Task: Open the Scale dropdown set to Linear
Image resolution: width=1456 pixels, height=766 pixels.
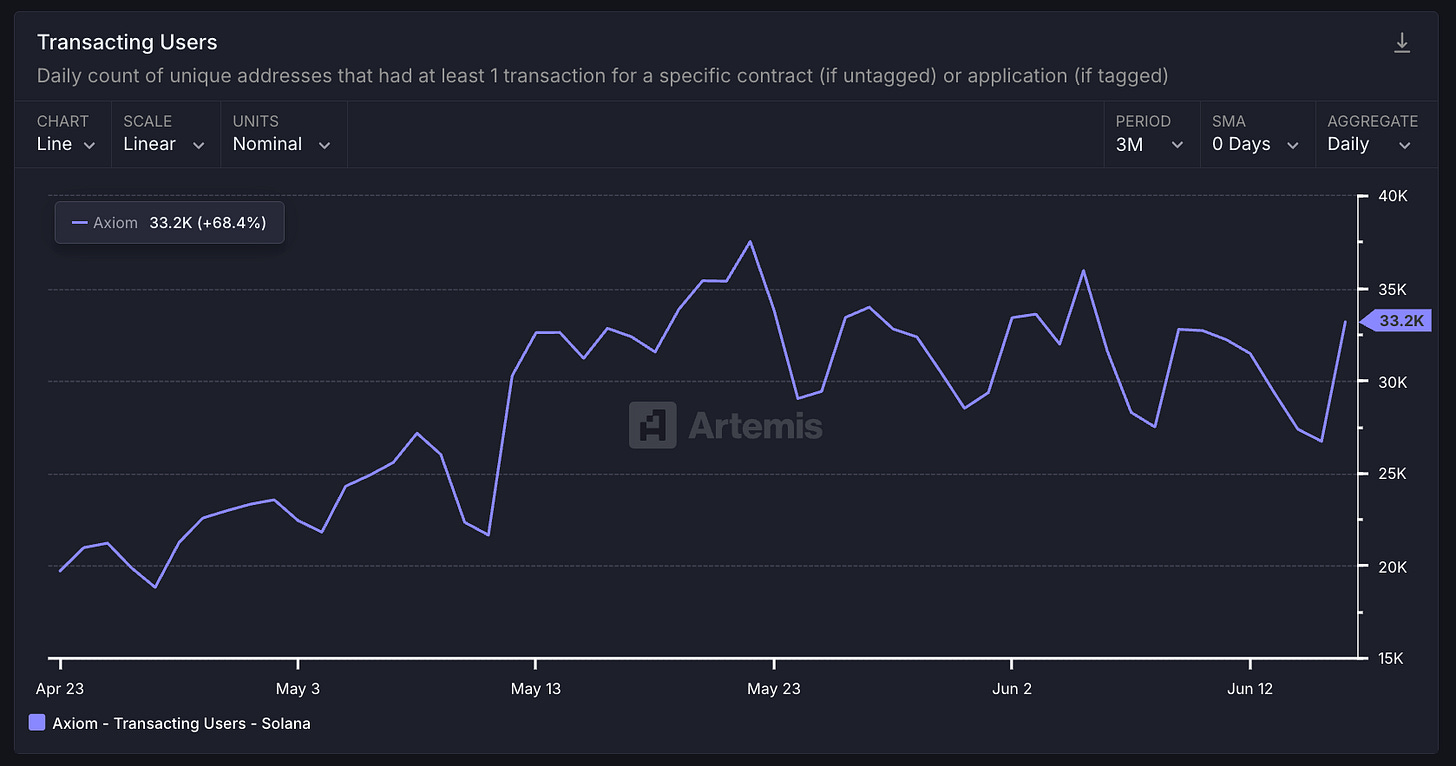Action: click(164, 134)
